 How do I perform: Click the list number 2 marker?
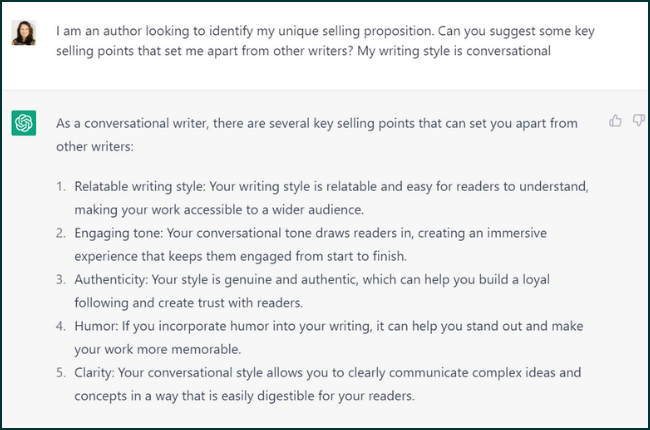pyautogui.click(x=60, y=233)
